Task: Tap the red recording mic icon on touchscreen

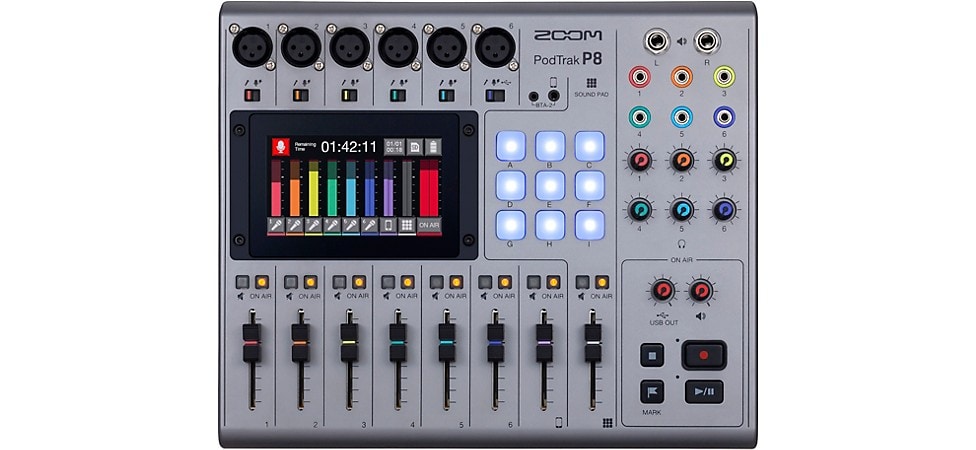Action: (x=281, y=147)
